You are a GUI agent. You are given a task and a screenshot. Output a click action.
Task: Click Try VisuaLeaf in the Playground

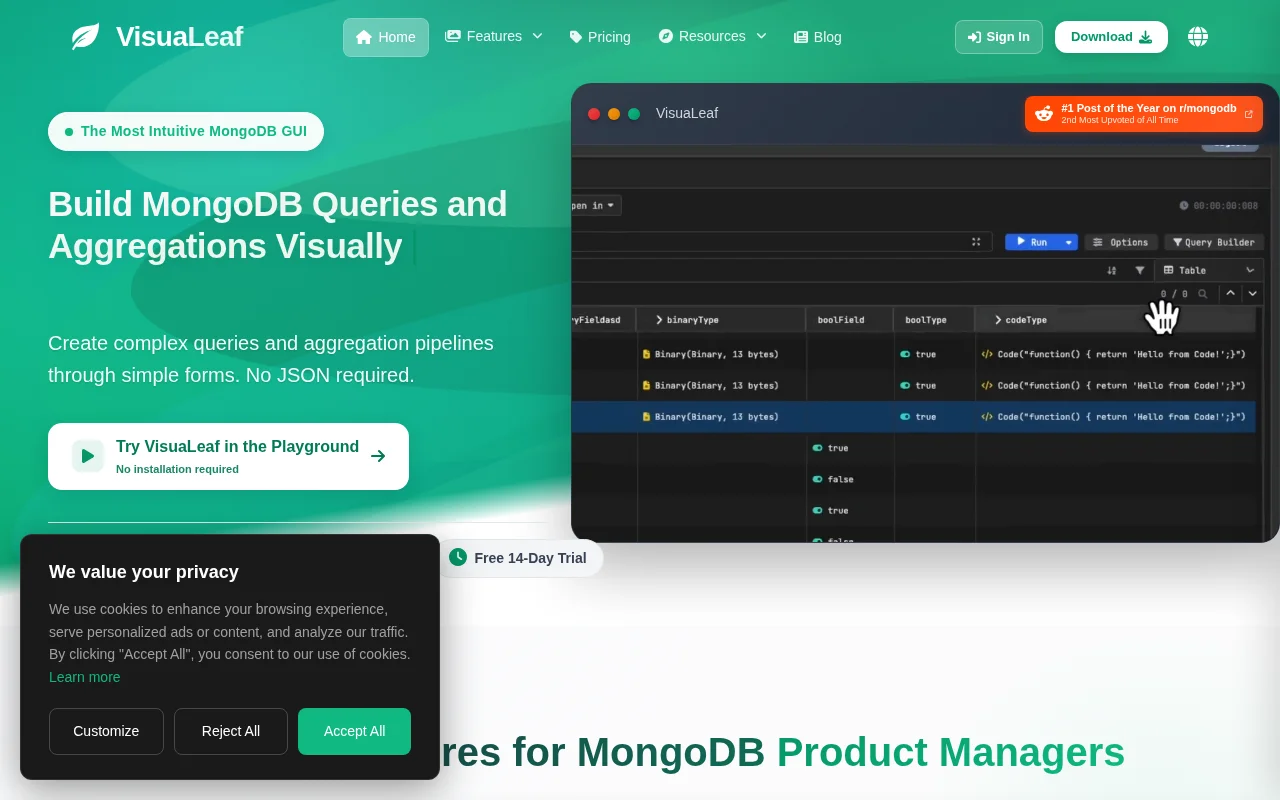[x=228, y=456]
